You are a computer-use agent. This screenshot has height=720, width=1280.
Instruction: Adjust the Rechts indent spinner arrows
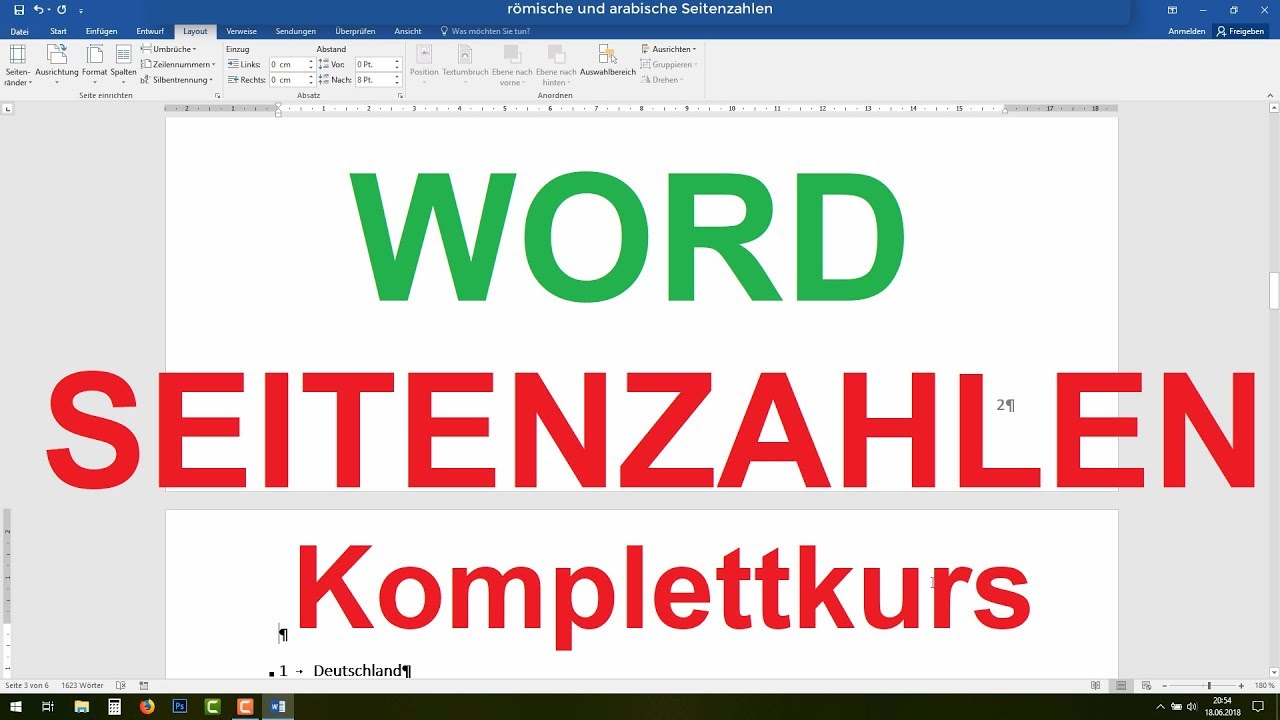(x=311, y=79)
